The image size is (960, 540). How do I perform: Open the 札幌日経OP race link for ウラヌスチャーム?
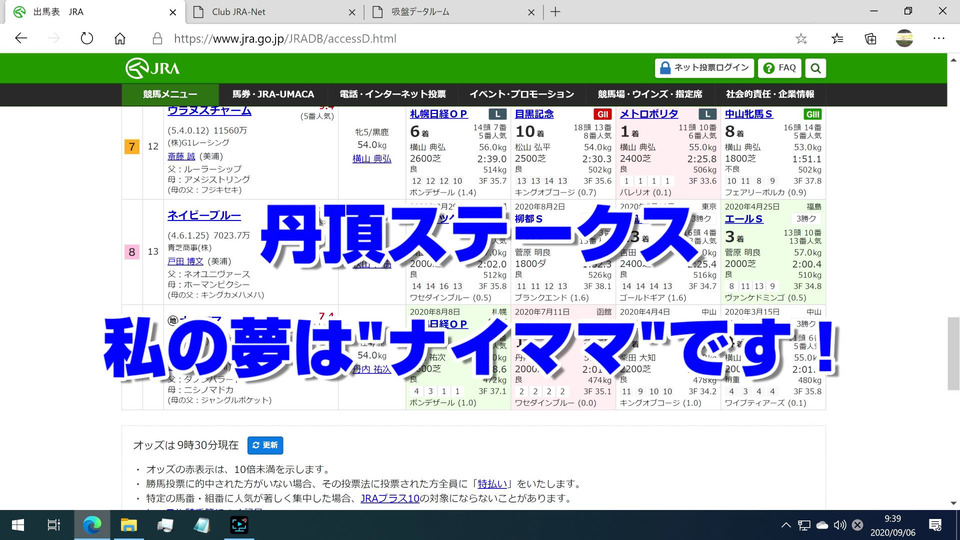pos(438,114)
